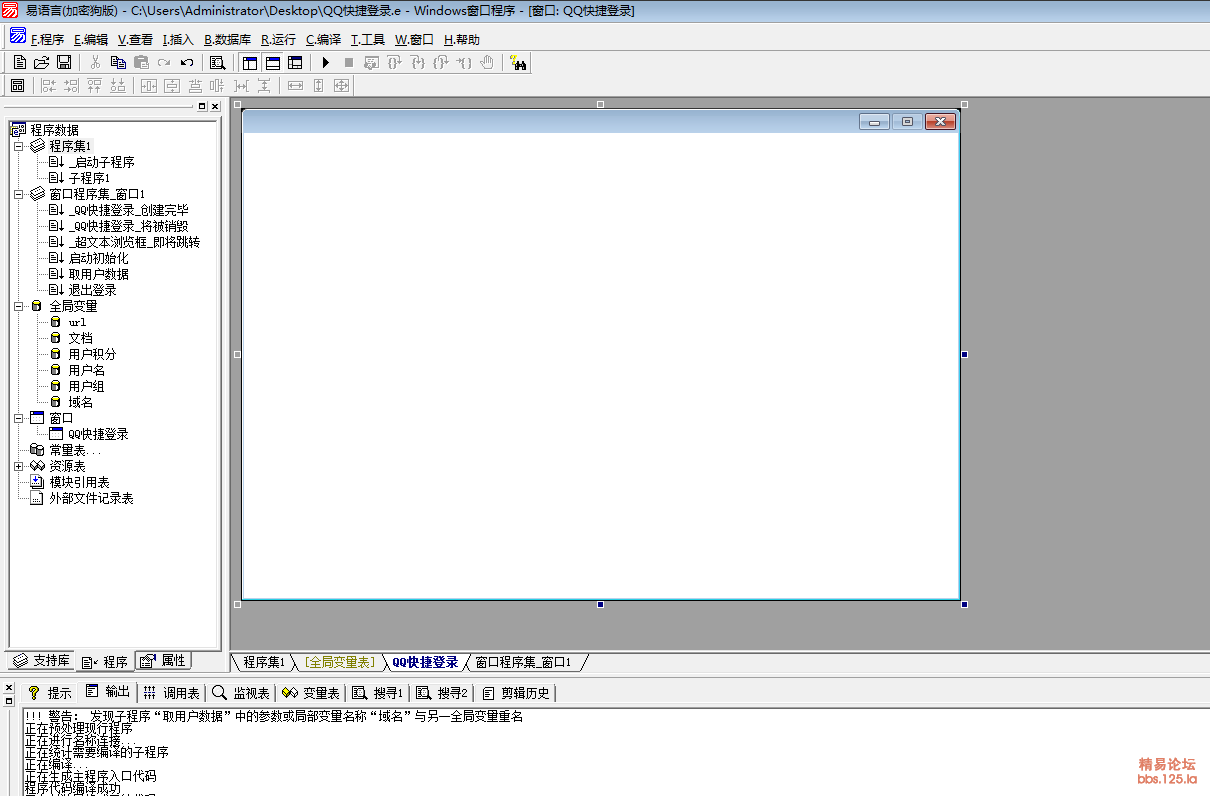The image size is (1210, 796).
Task: Open the T.工具 menu
Action: pos(367,40)
